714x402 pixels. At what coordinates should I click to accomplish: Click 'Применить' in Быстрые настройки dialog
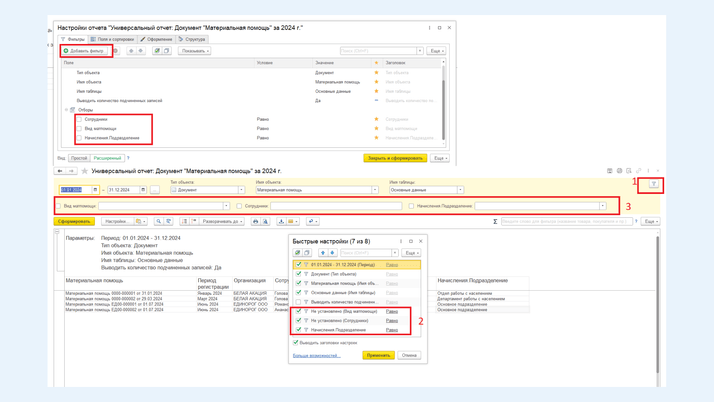pos(378,355)
